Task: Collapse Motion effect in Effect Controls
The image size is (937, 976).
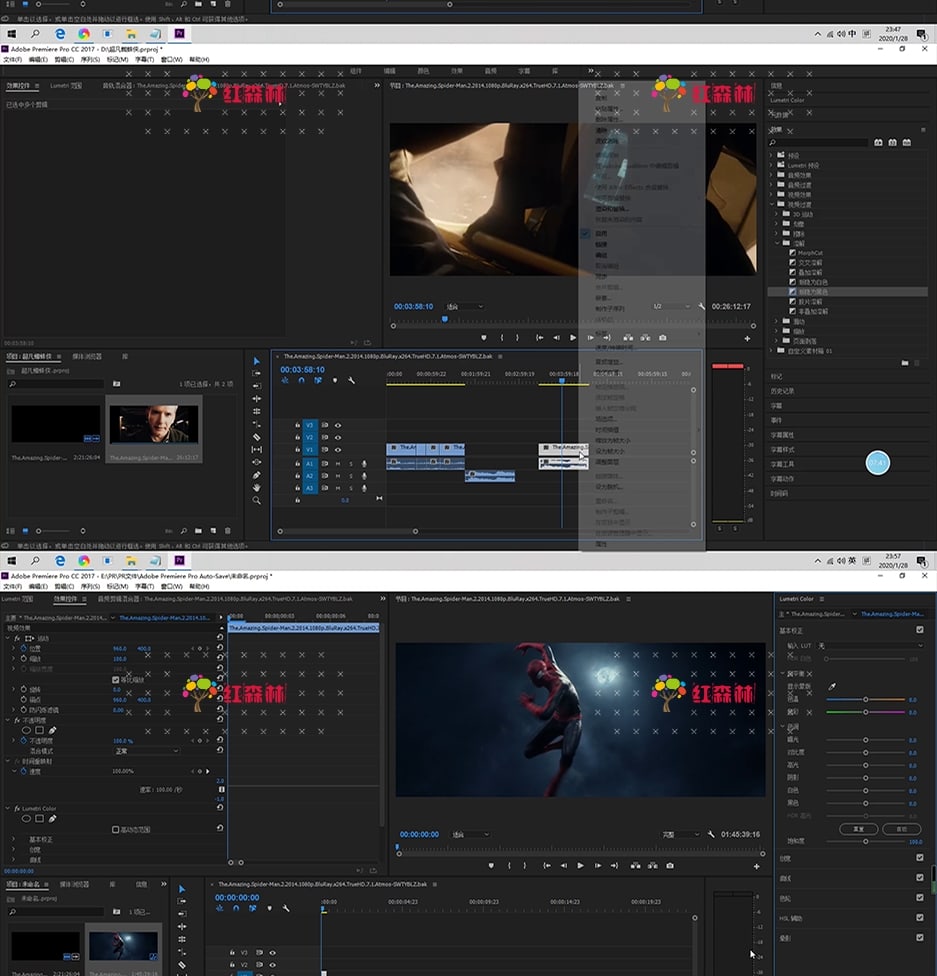Action: pos(8,639)
